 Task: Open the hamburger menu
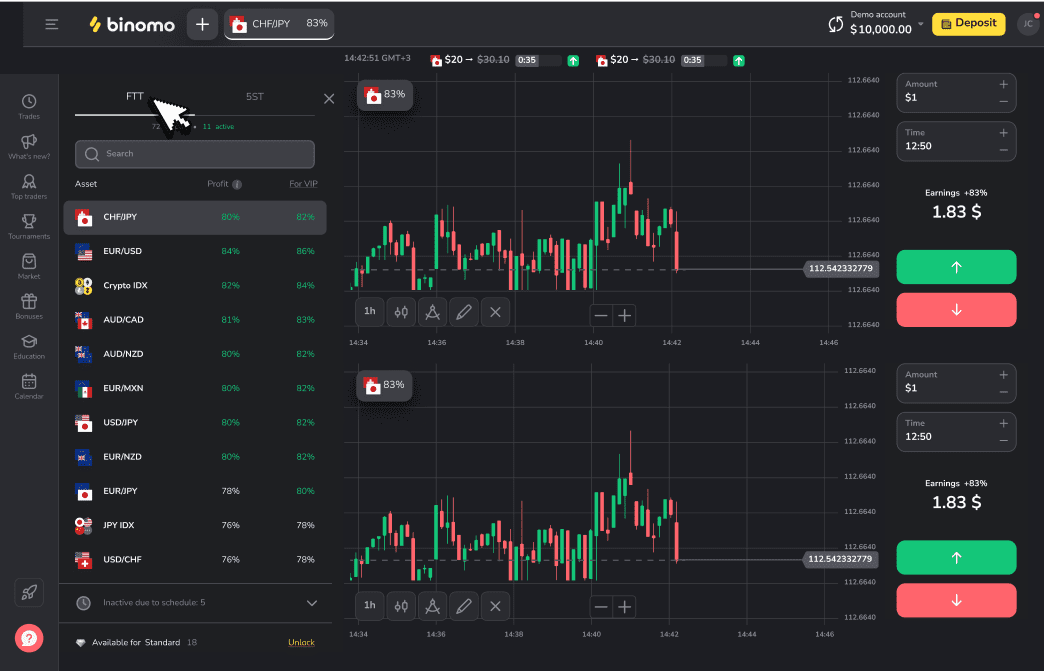[52, 25]
